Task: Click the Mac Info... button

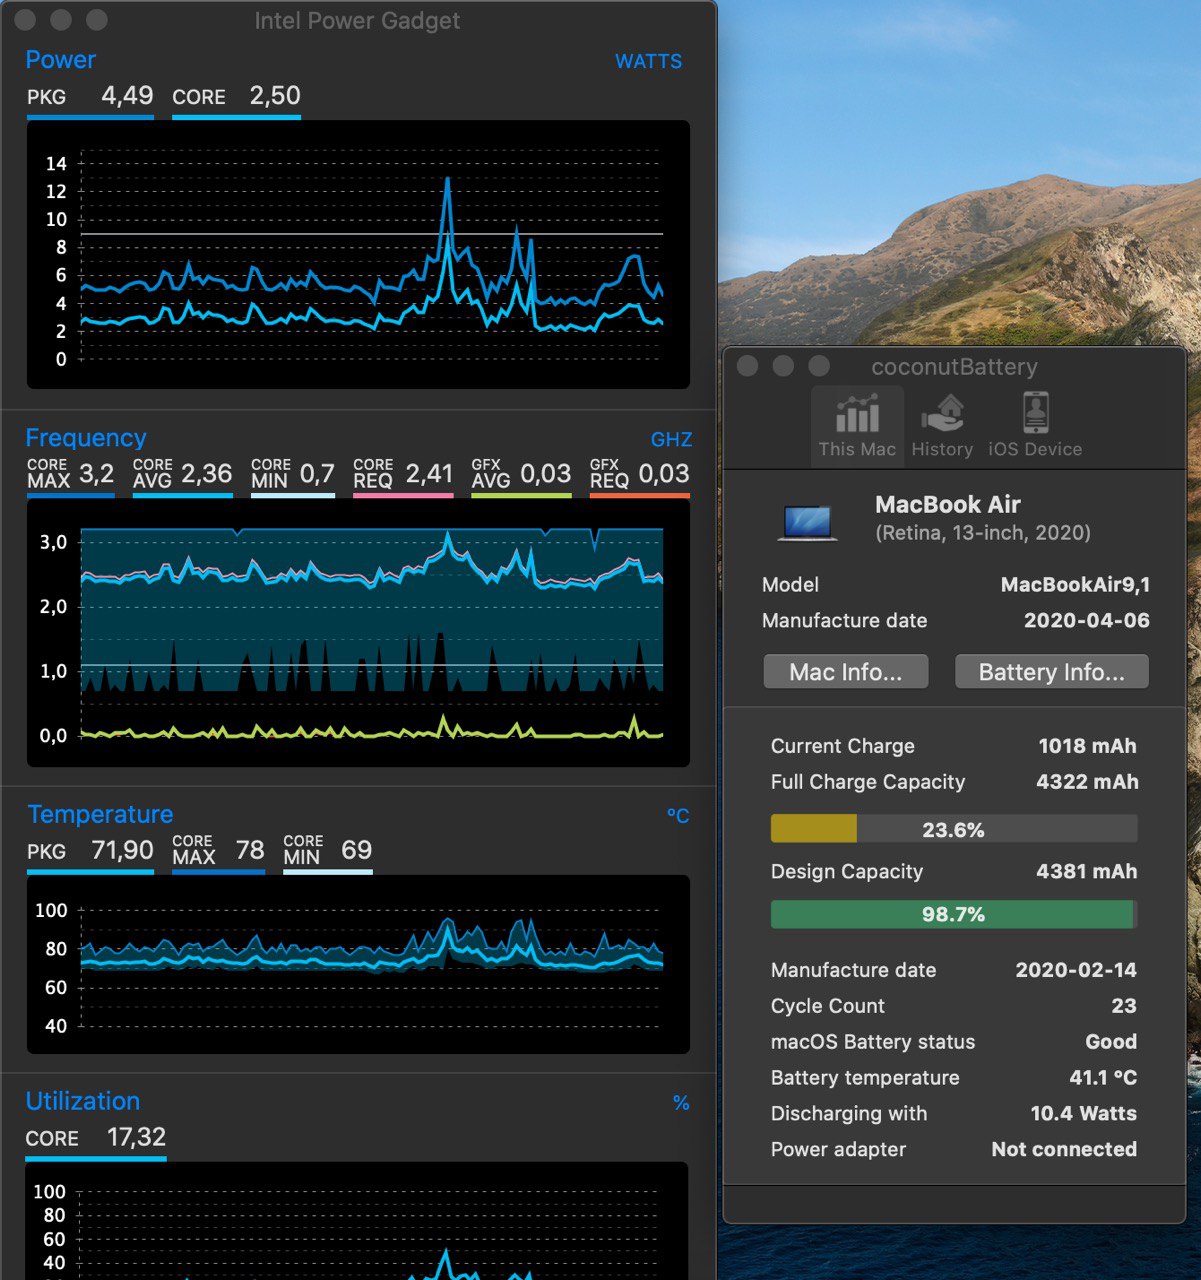Action: (846, 672)
